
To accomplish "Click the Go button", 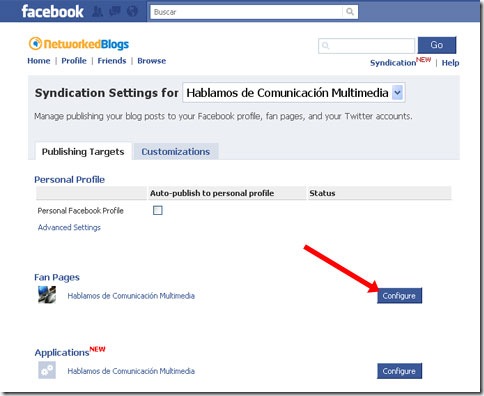I will (437, 45).
